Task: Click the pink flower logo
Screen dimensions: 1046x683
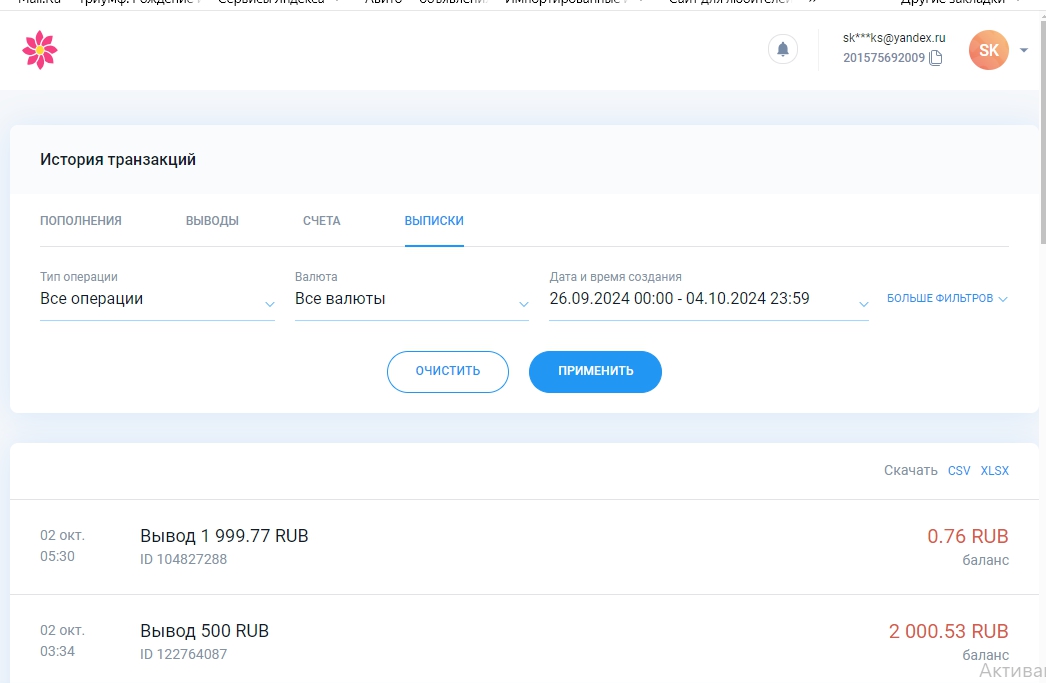Action: (40, 50)
